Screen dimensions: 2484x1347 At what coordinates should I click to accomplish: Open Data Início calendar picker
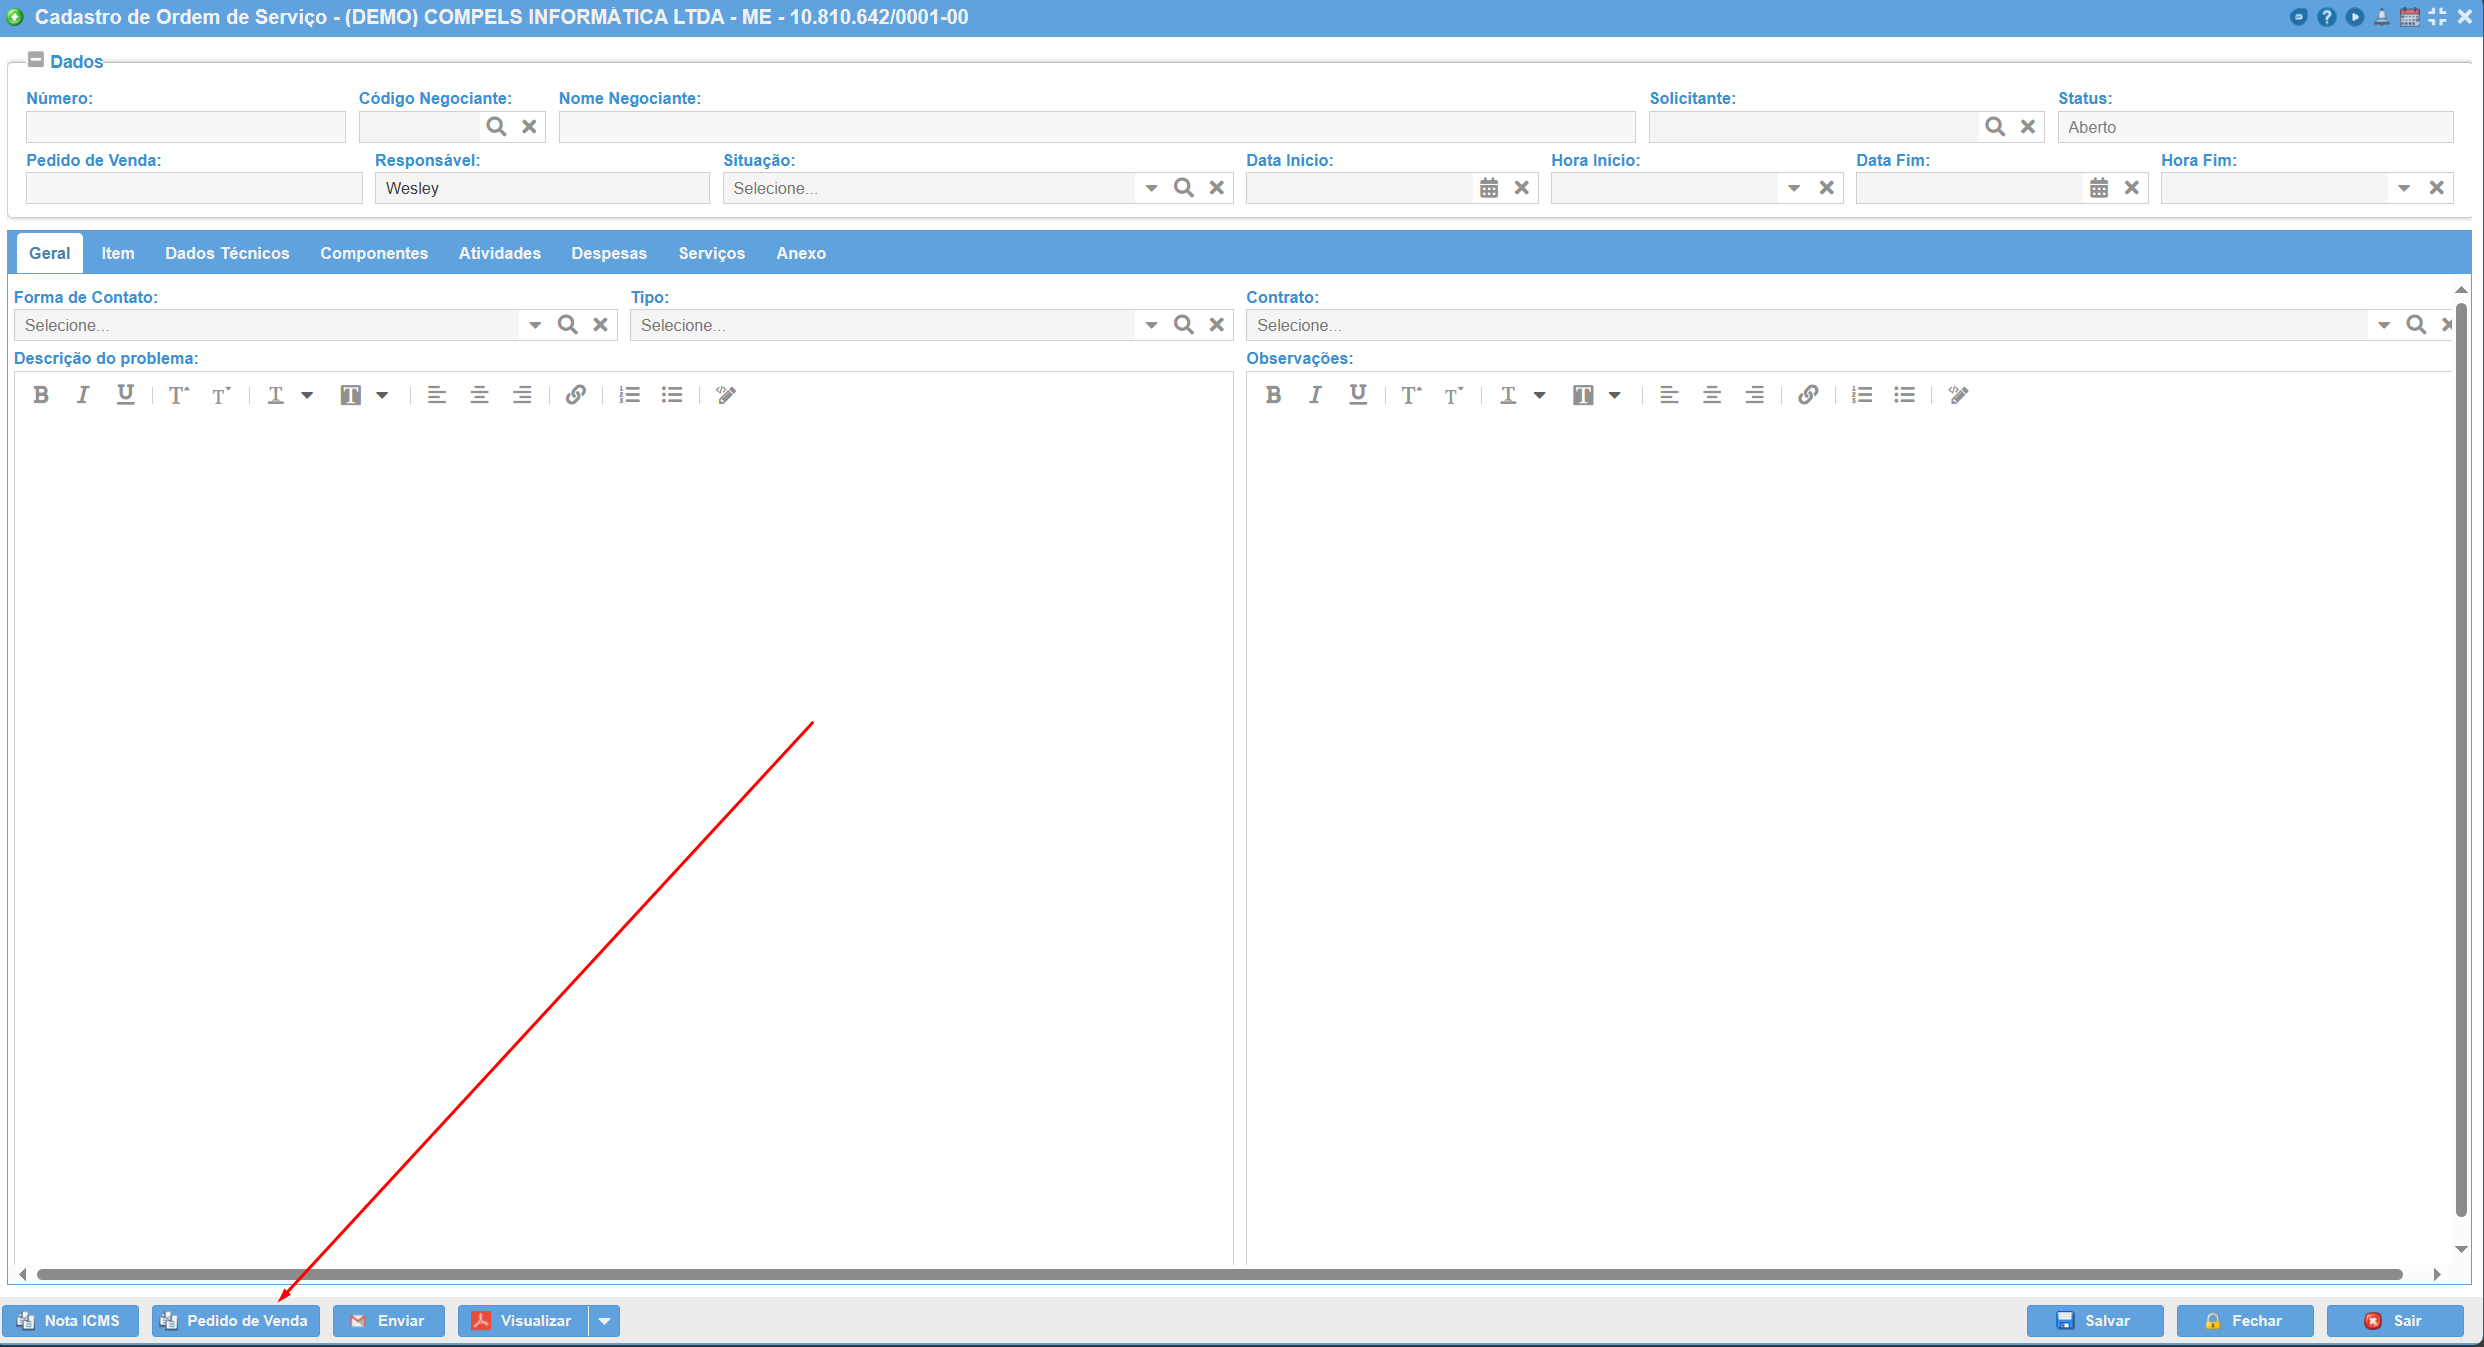[x=1489, y=188]
